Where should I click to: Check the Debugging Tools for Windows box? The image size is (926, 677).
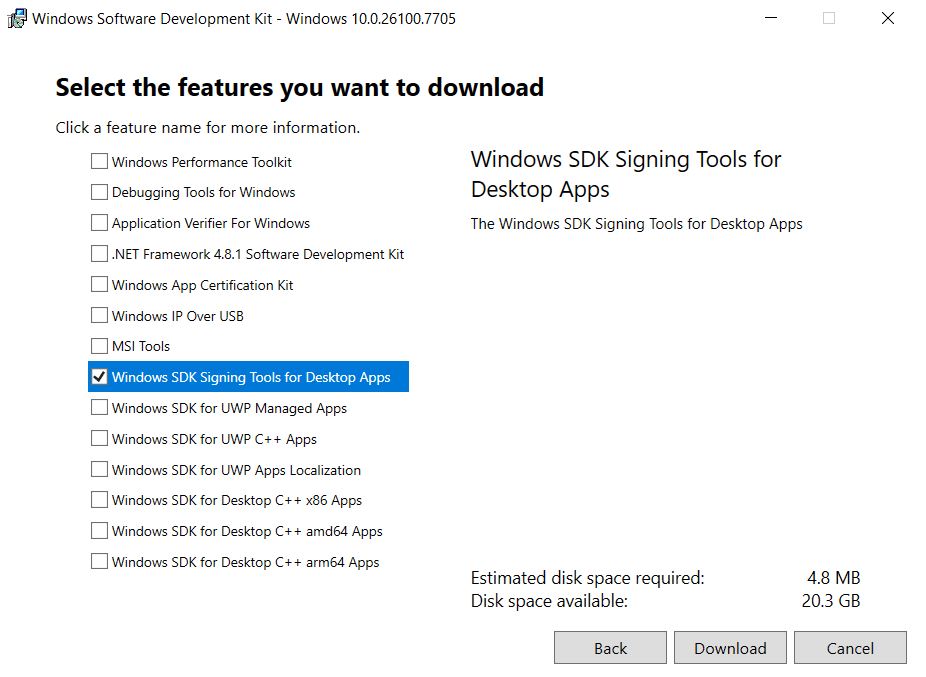point(99,192)
